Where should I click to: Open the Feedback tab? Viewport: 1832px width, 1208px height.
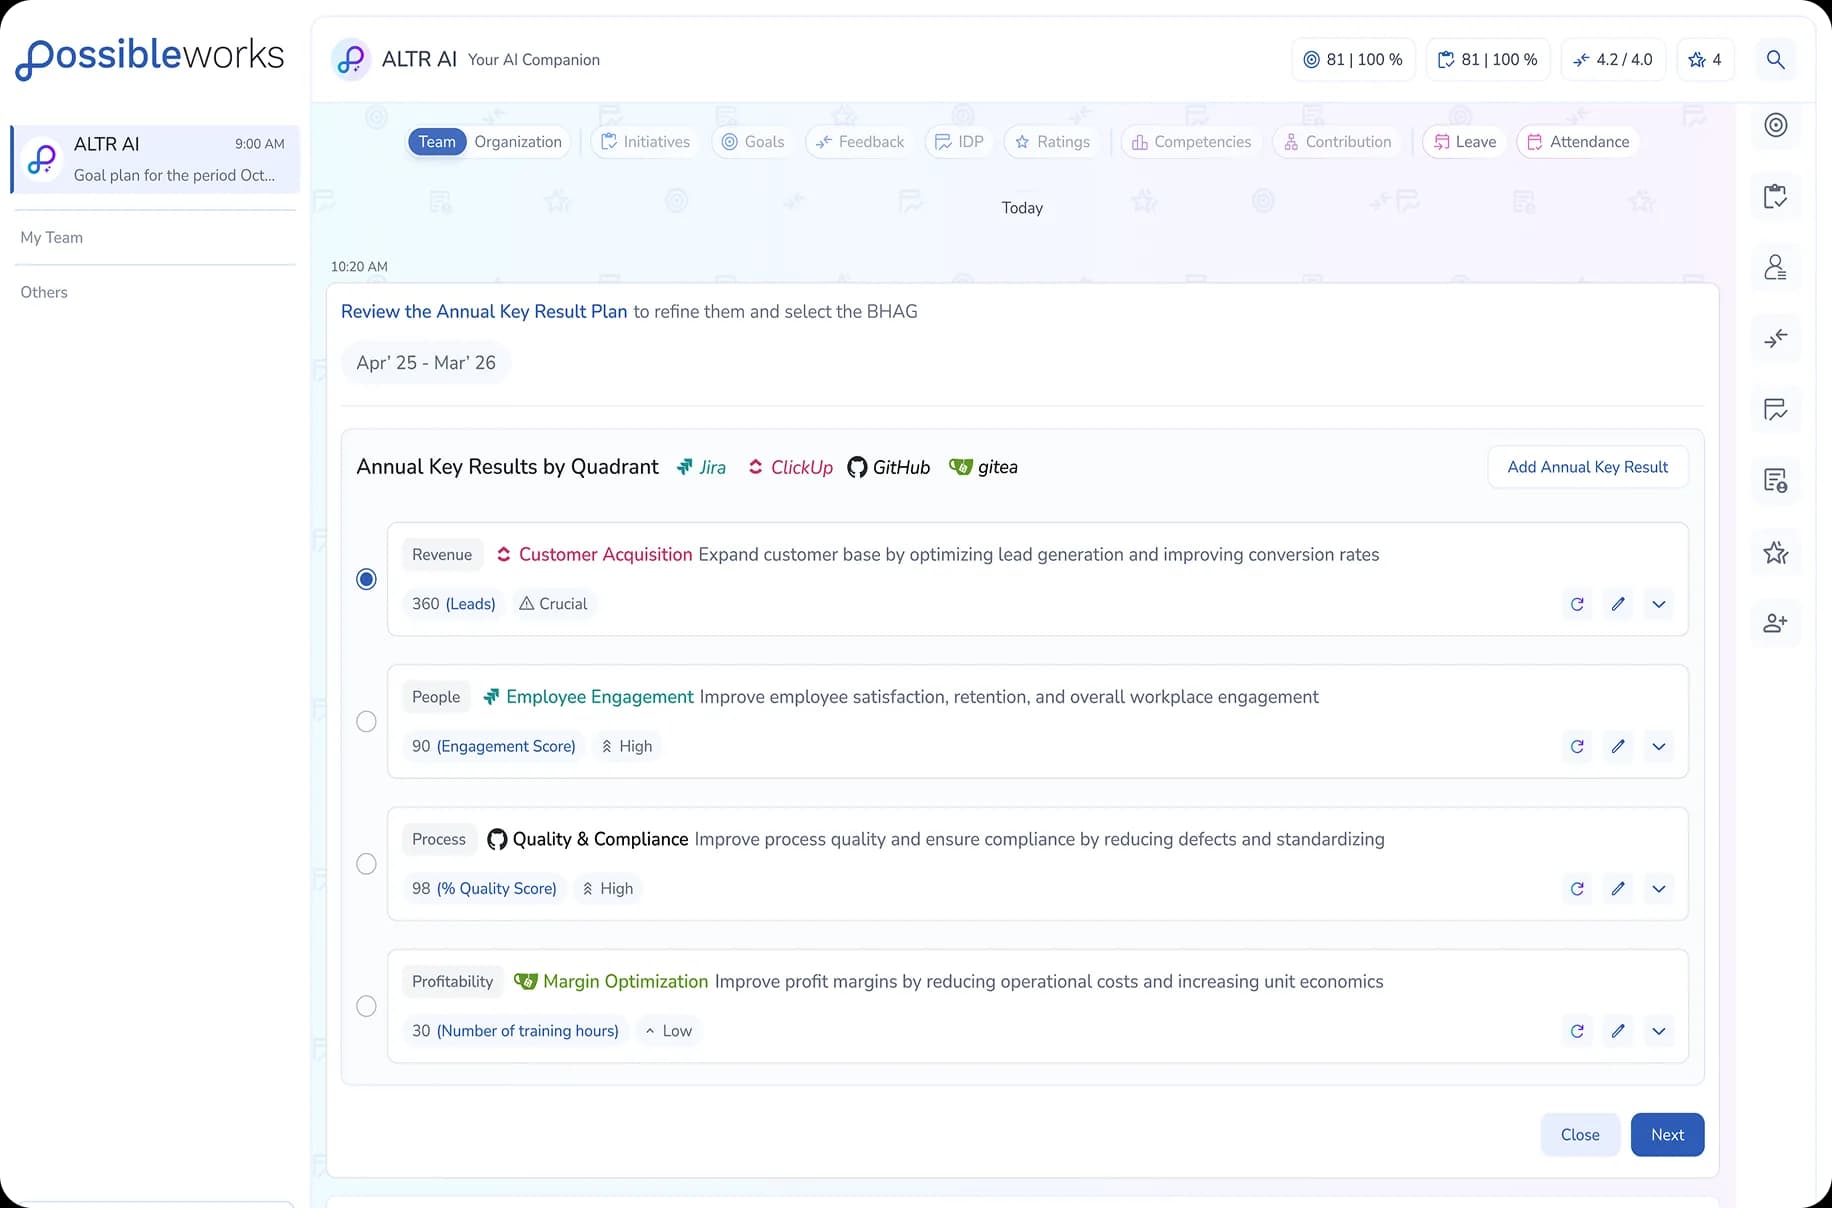coord(860,142)
